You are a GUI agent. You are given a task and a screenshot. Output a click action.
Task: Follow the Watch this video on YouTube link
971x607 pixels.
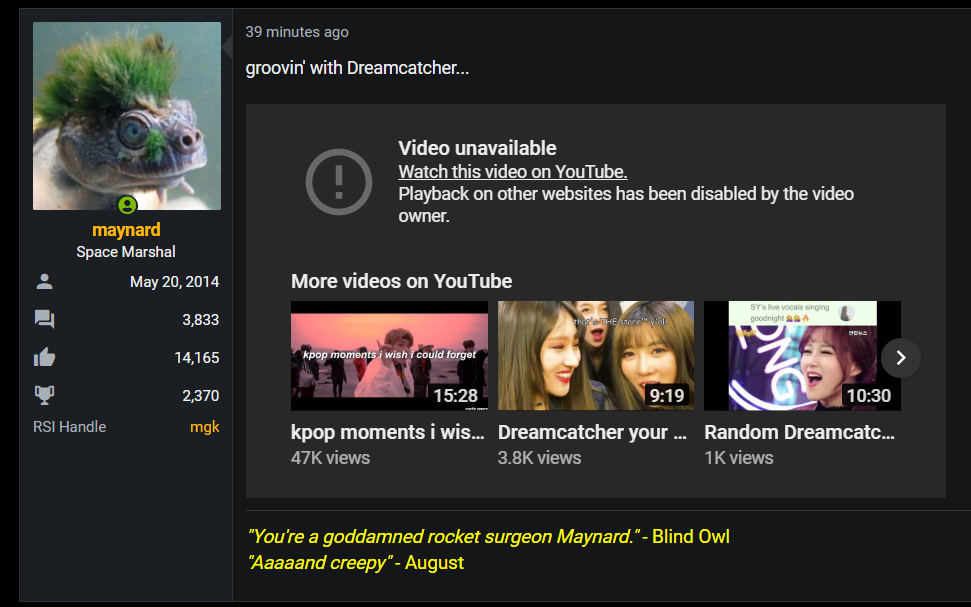point(512,171)
